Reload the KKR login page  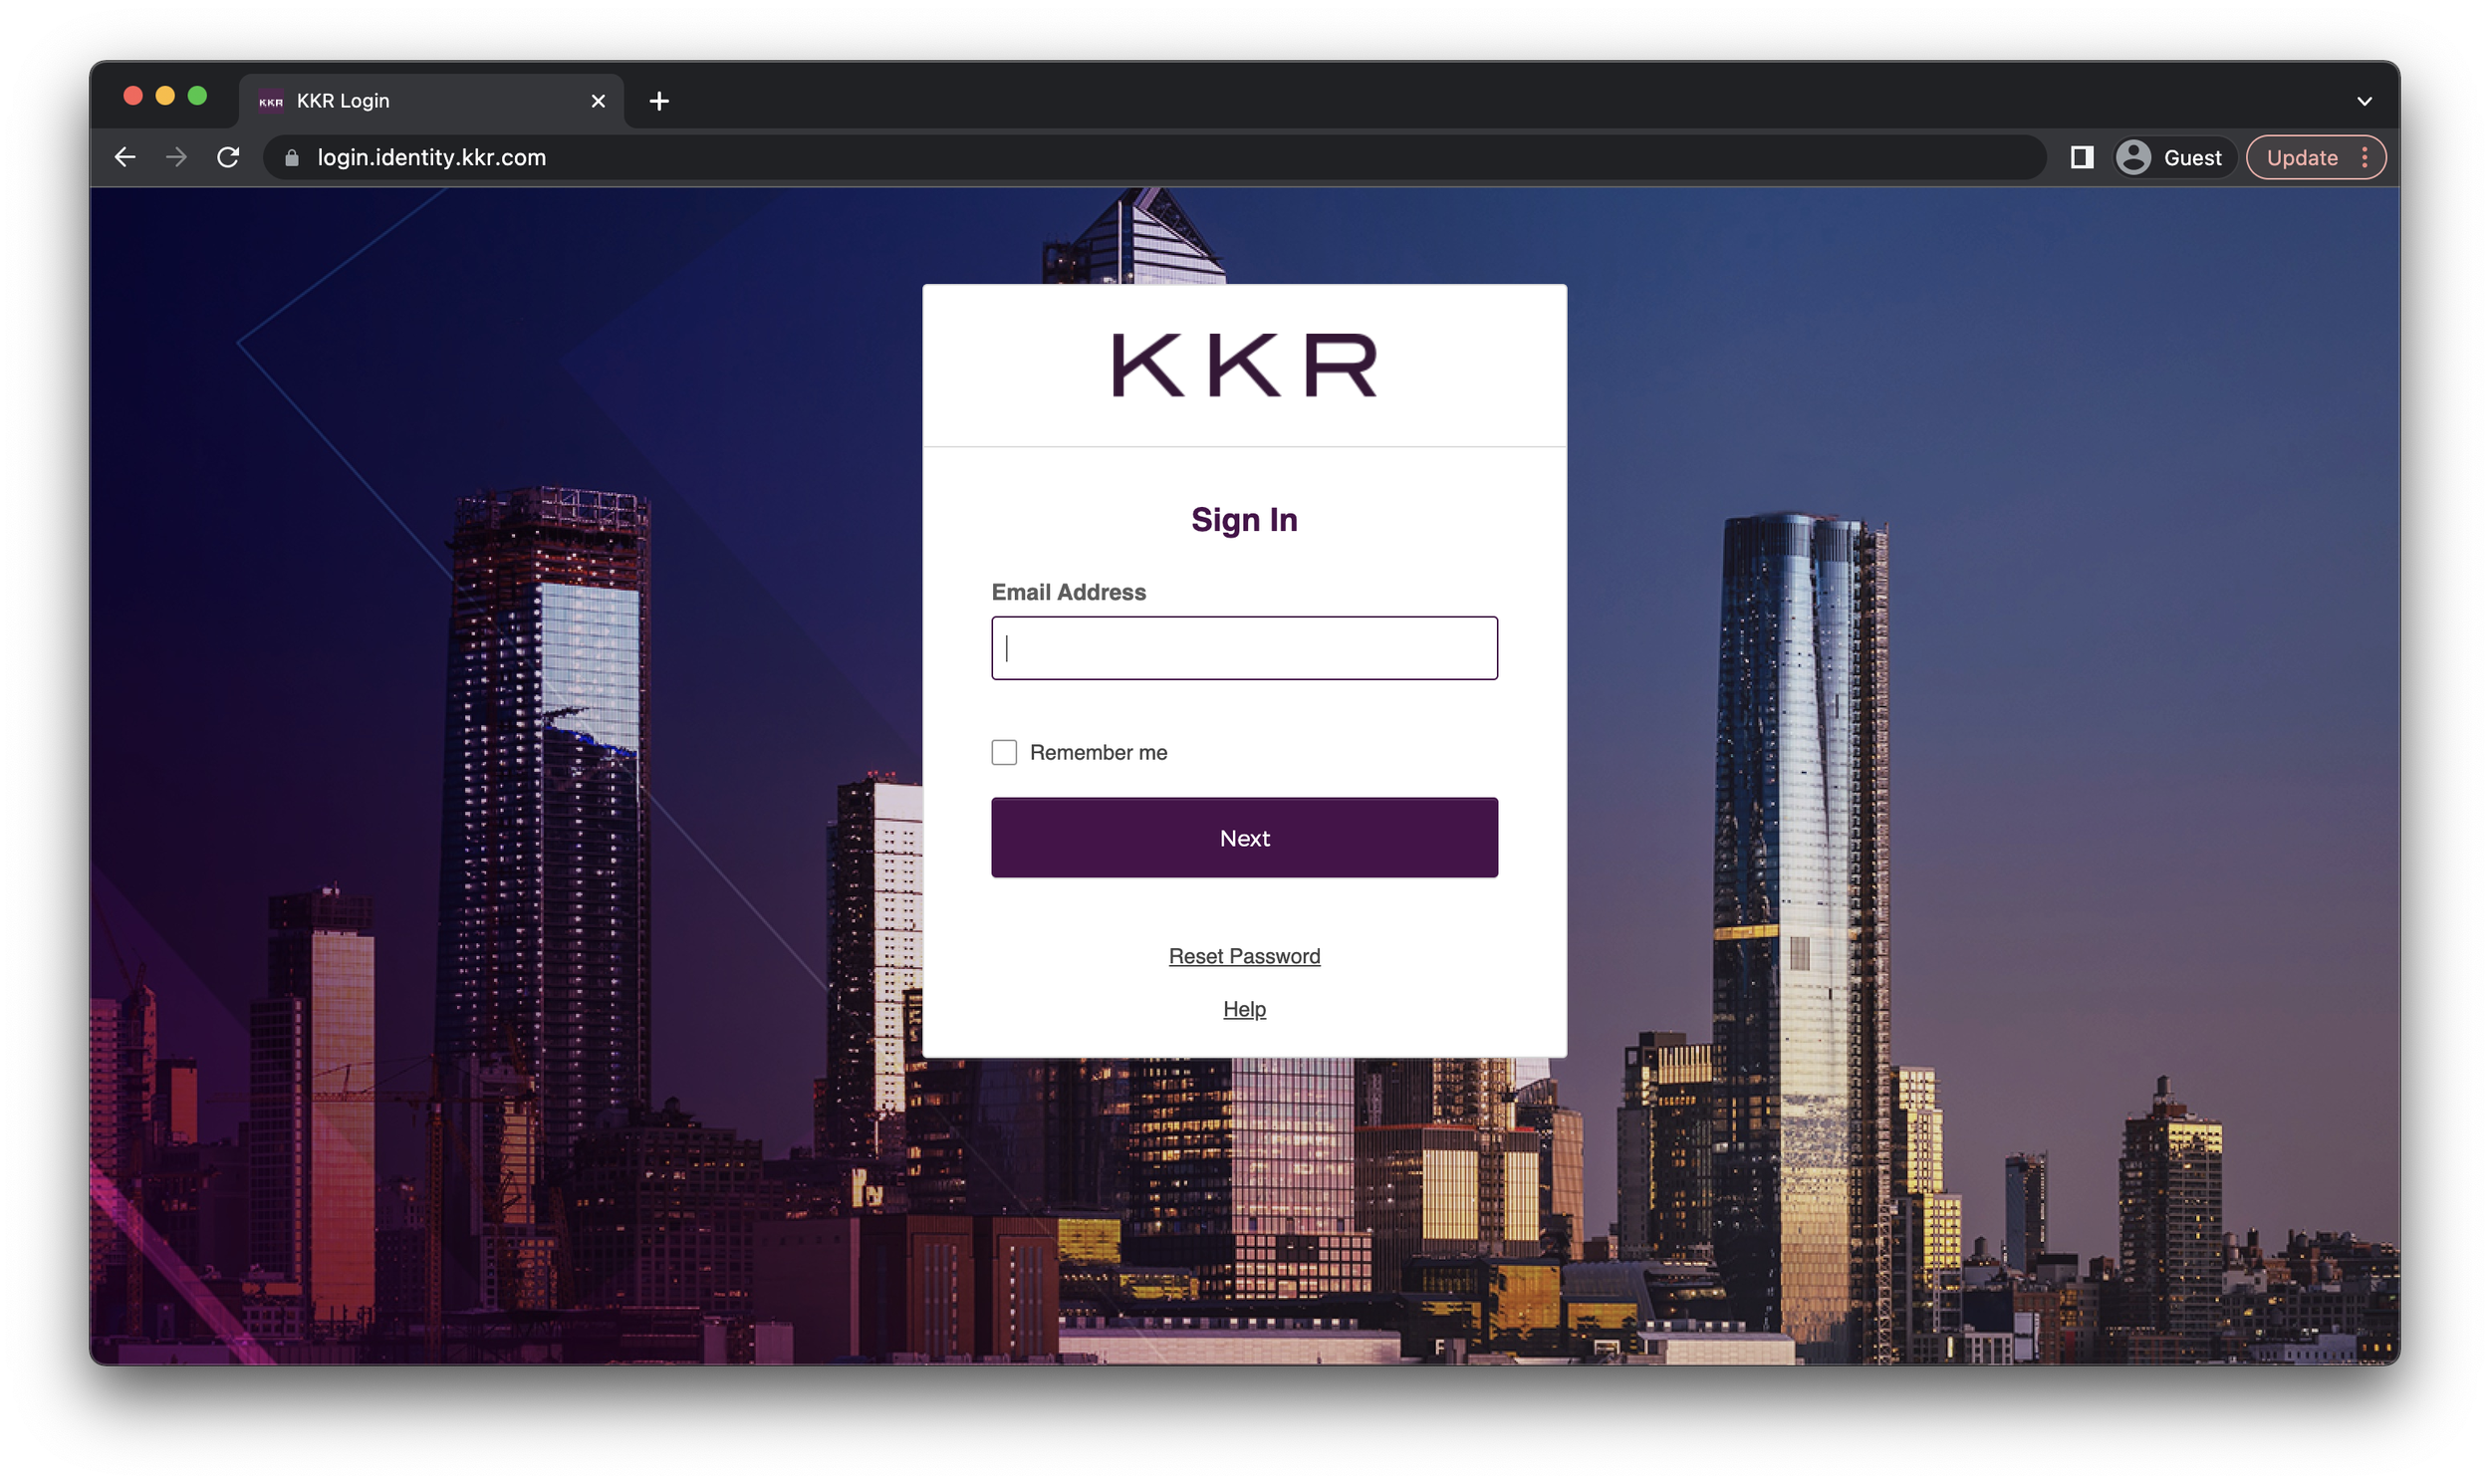point(229,157)
